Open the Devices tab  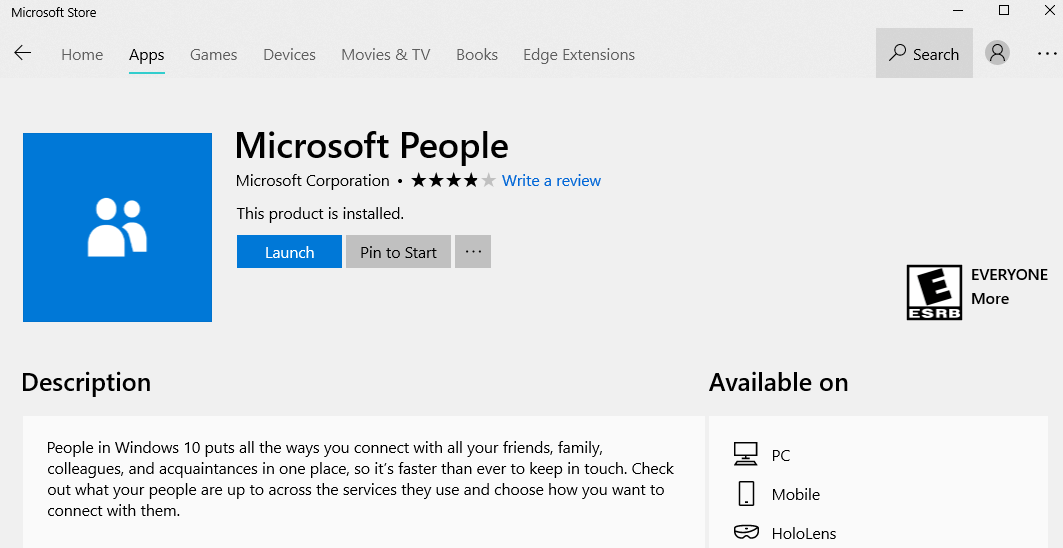coord(289,55)
